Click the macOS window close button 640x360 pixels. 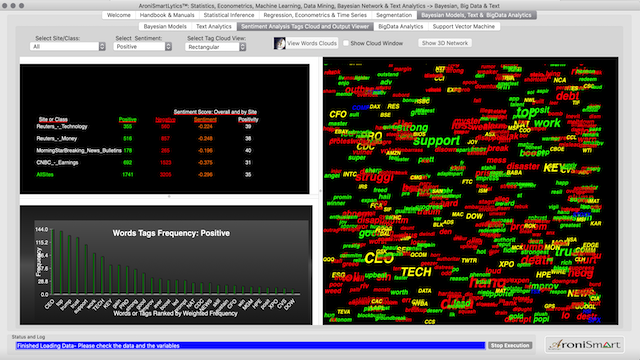point(5,6)
